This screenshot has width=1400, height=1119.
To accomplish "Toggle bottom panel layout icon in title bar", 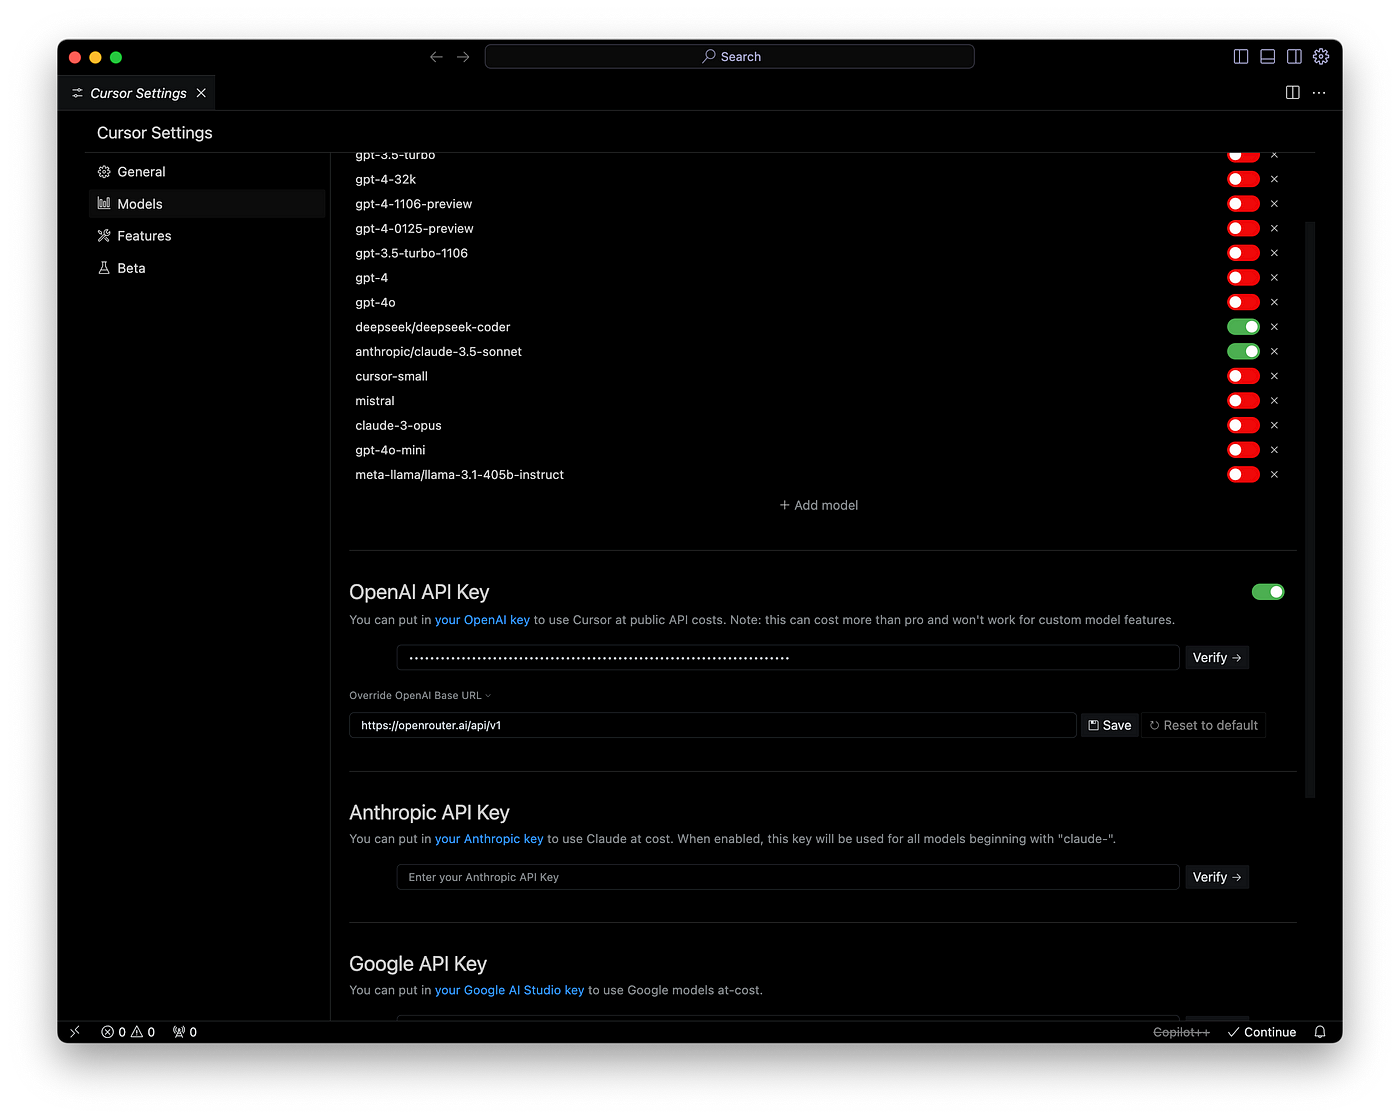I will pos(1268,57).
